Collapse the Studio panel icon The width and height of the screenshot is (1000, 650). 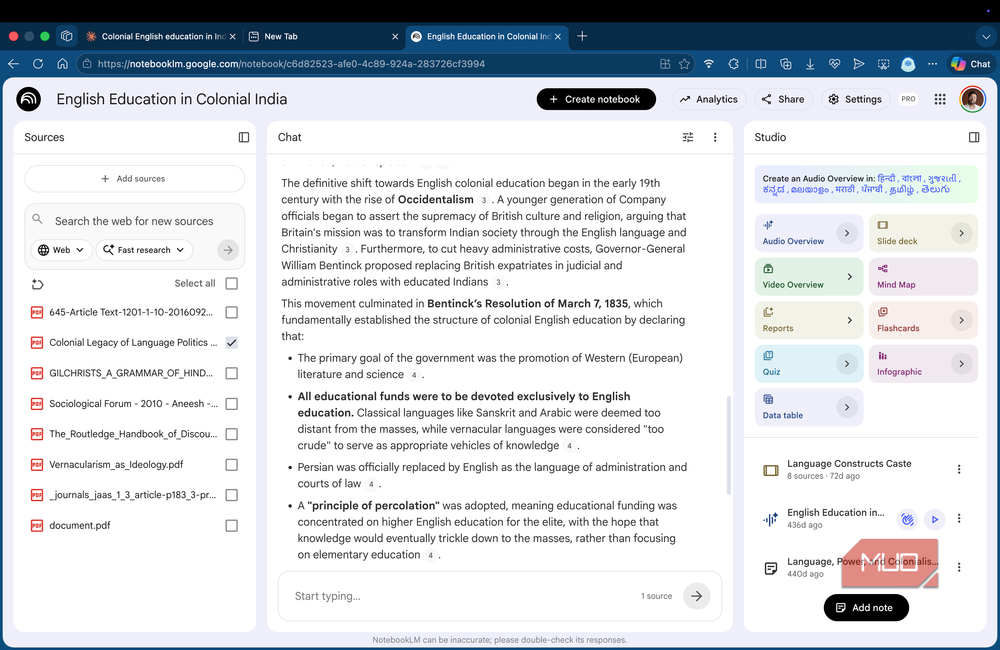coord(974,137)
